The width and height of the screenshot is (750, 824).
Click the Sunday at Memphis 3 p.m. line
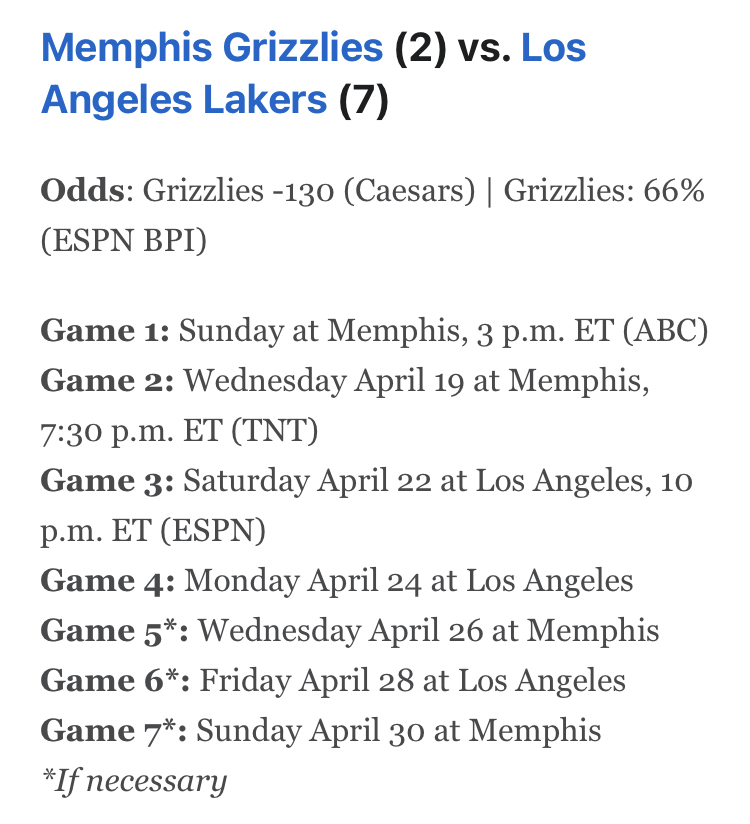tap(444, 332)
